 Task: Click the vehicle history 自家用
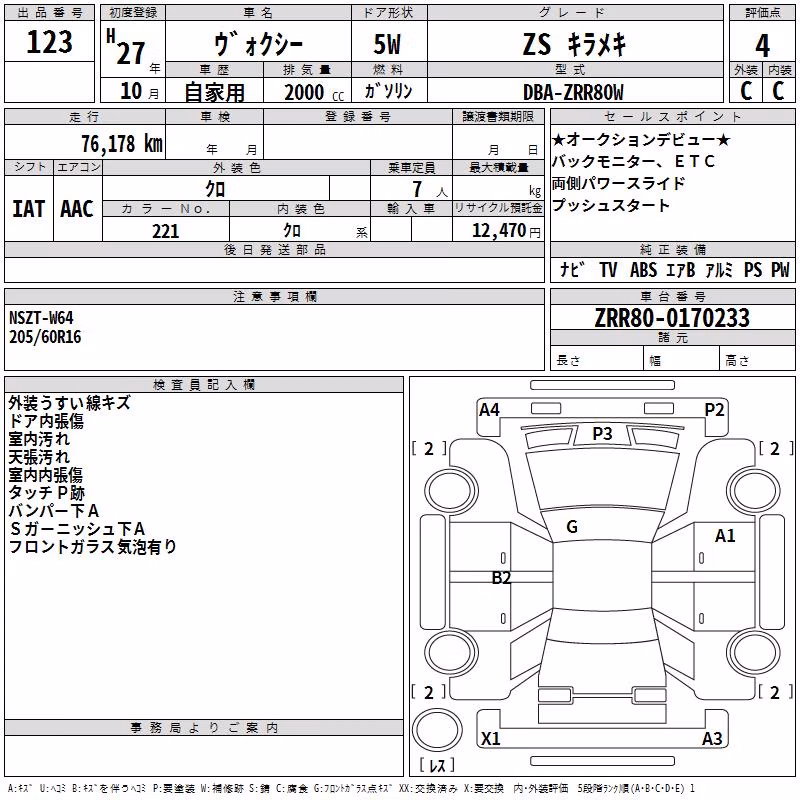214,92
